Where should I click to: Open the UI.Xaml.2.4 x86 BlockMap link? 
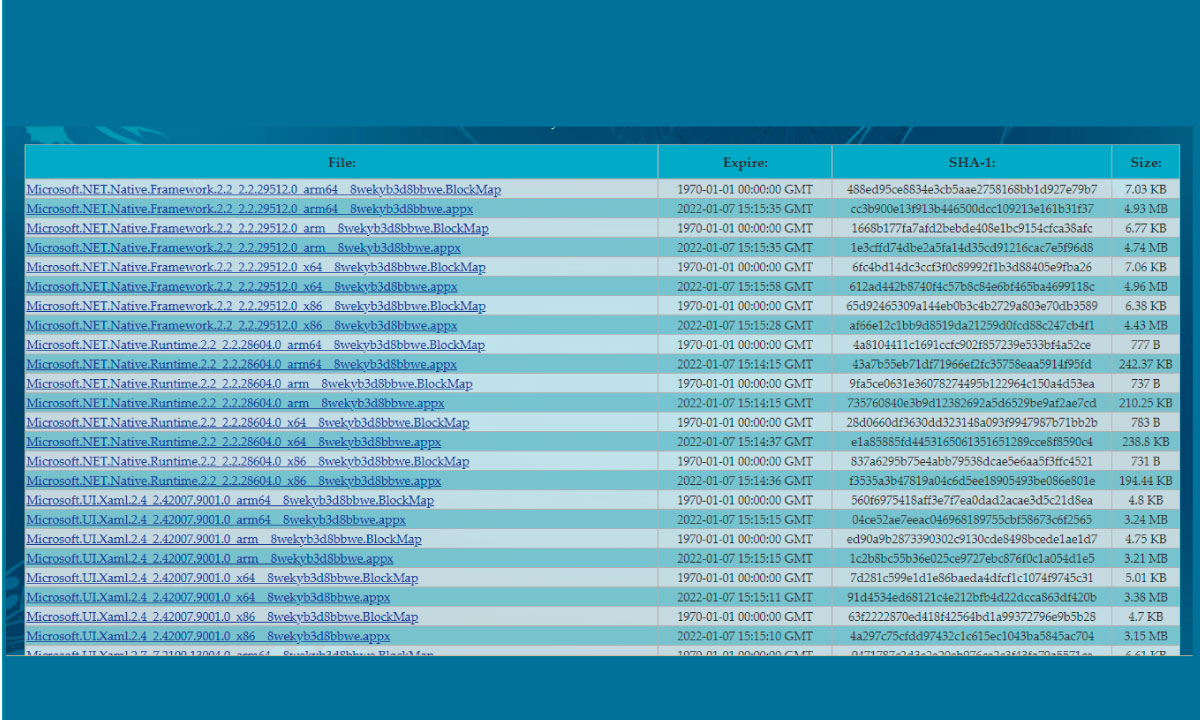click(223, 617)
